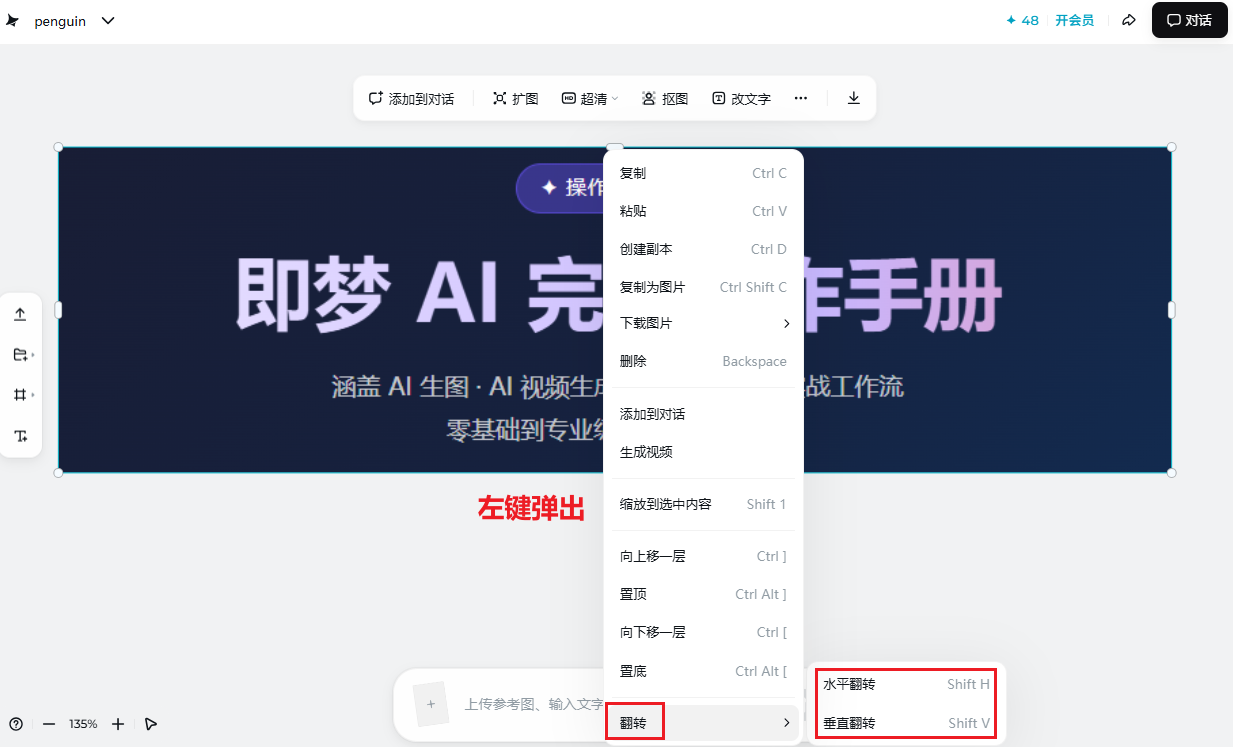Screen dimensions: 1233x747
Task: Click the download icon in top toolbar
Action: [853, 98]
